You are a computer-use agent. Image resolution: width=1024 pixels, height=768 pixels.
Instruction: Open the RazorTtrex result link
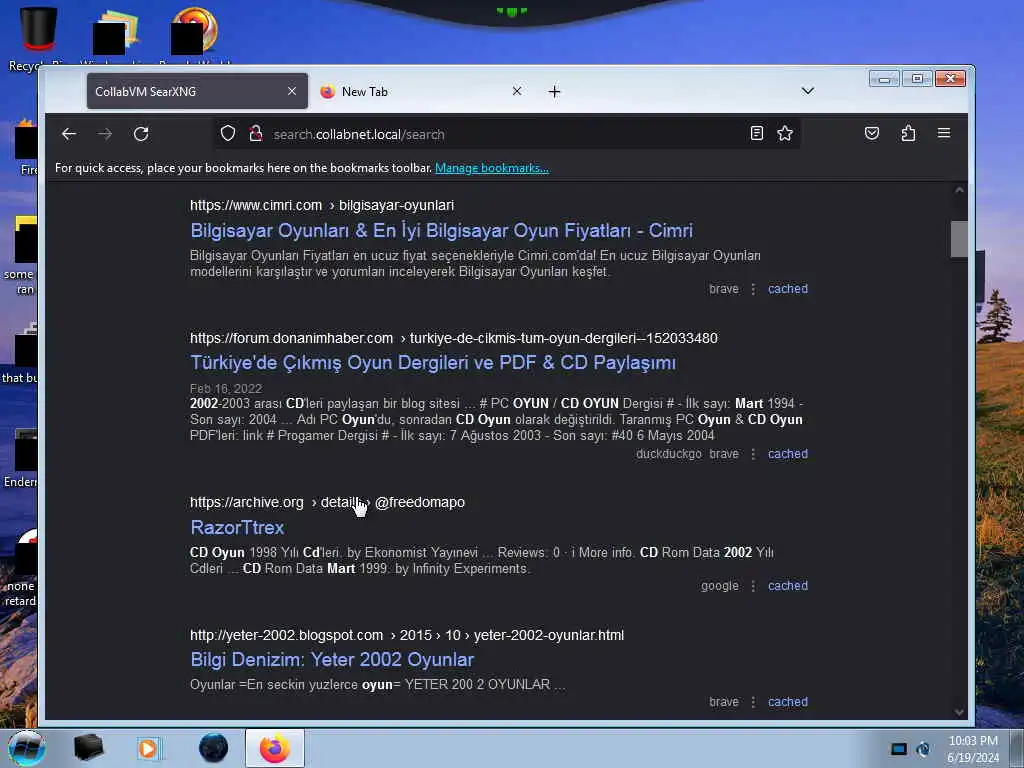[x=237, y=528]
